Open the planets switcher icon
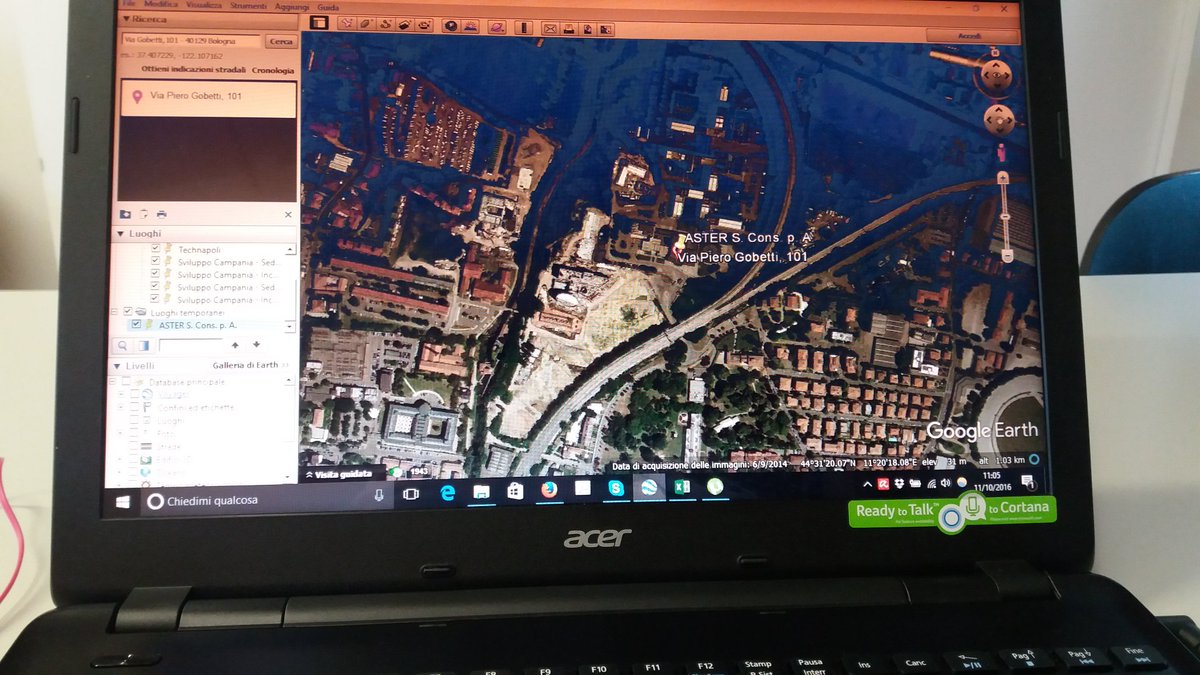This screenshot has height=675, width=1200. [x=497, y=27]
